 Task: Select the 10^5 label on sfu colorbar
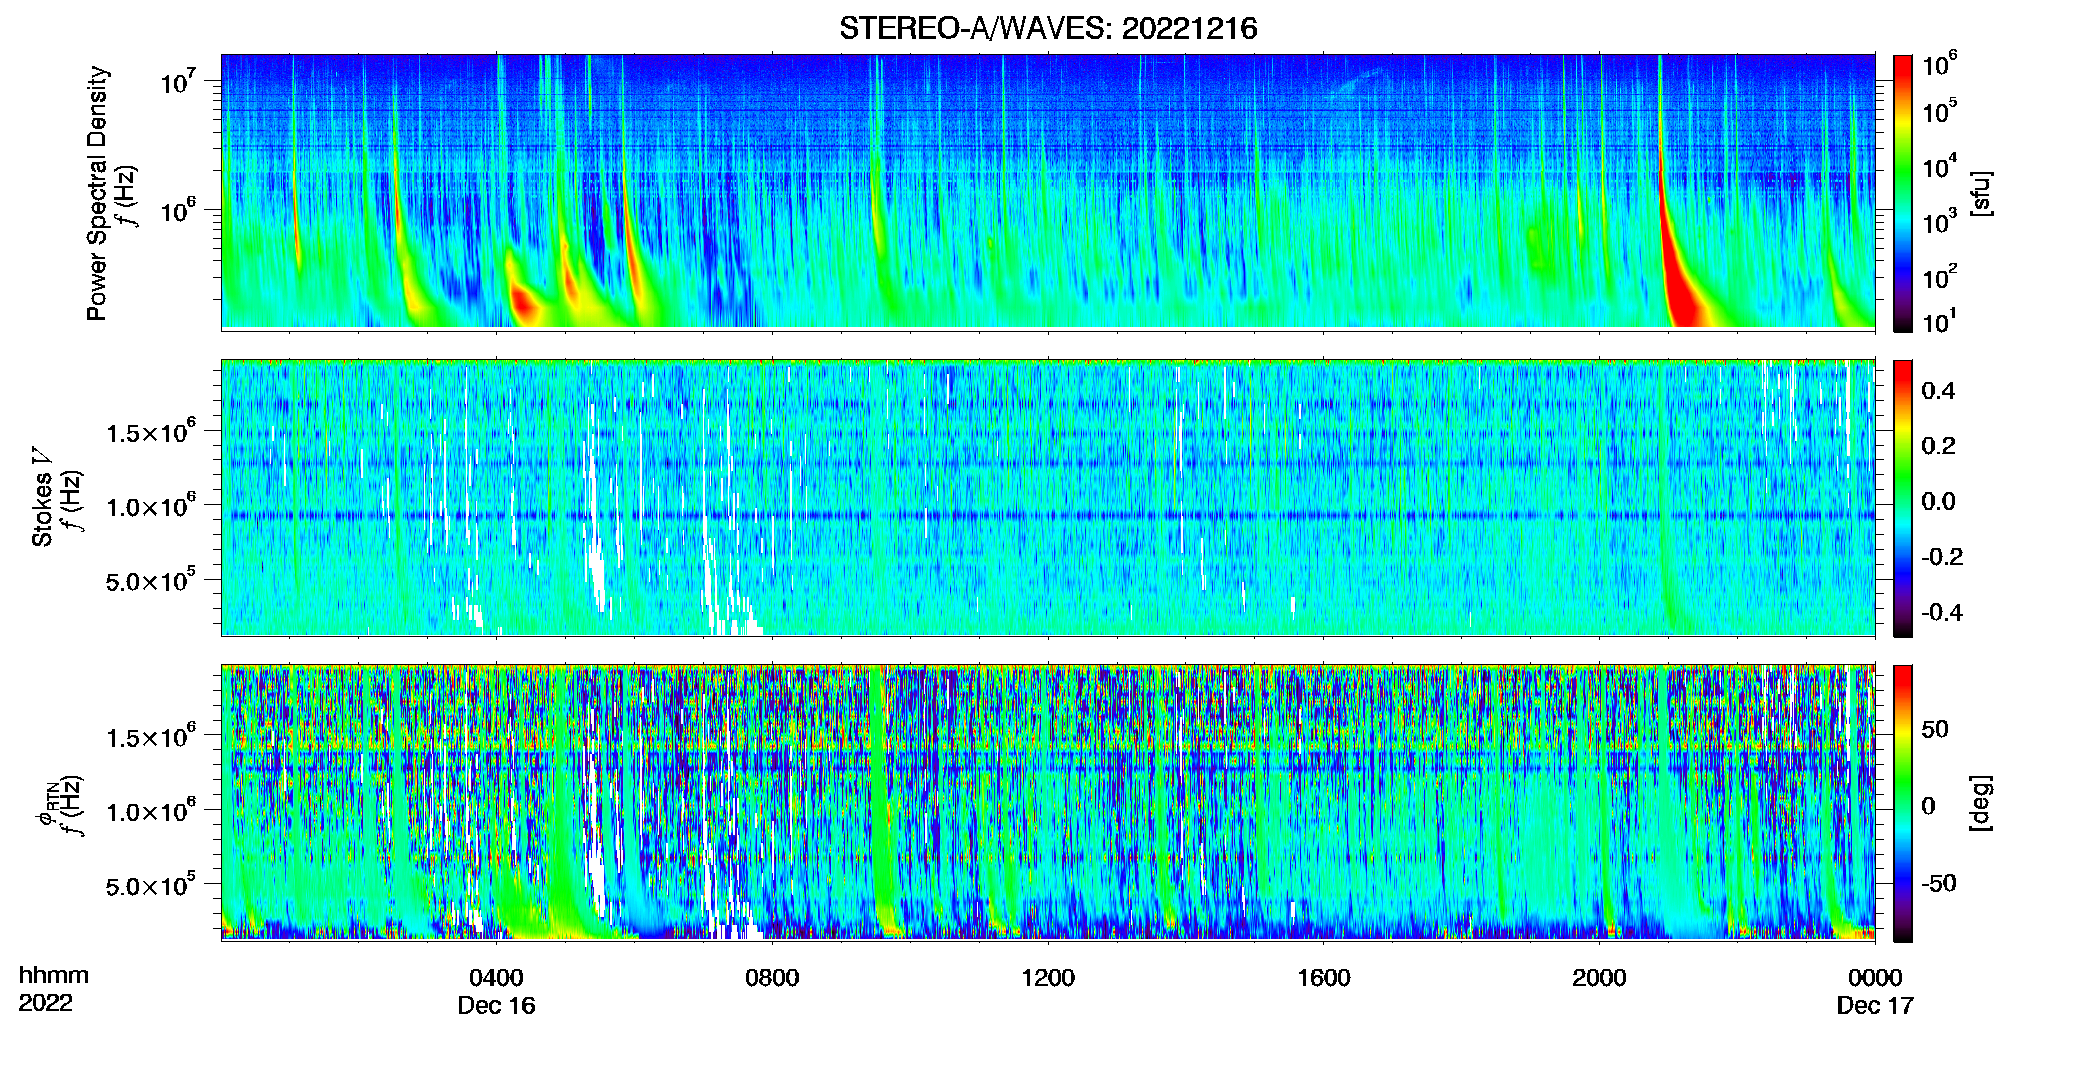[x=1939, y=111]
